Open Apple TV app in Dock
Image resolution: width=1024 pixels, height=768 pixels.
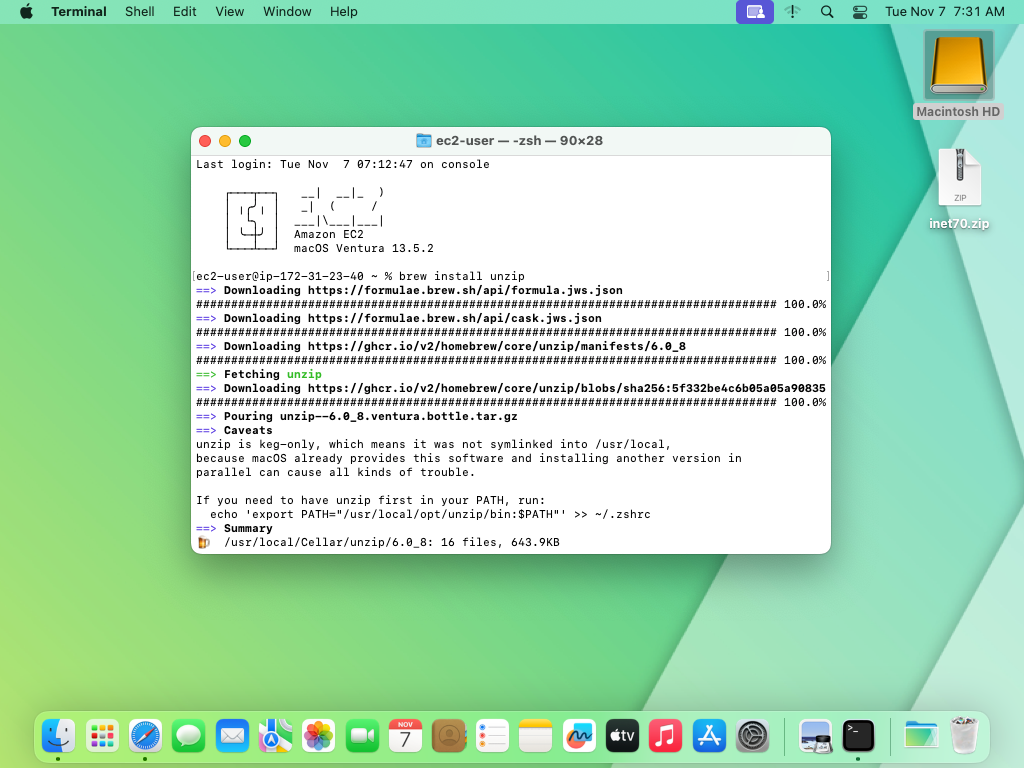[622, 735]
